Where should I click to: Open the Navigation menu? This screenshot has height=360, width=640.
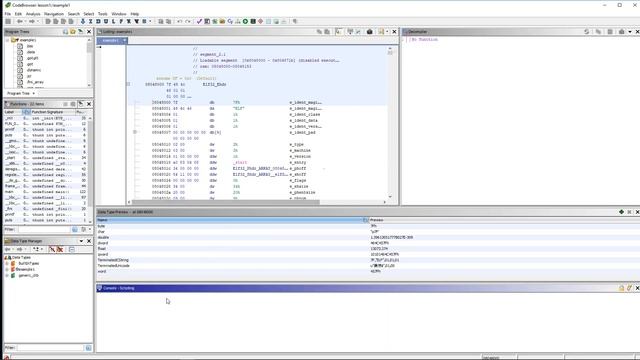[x=54, y=14]
